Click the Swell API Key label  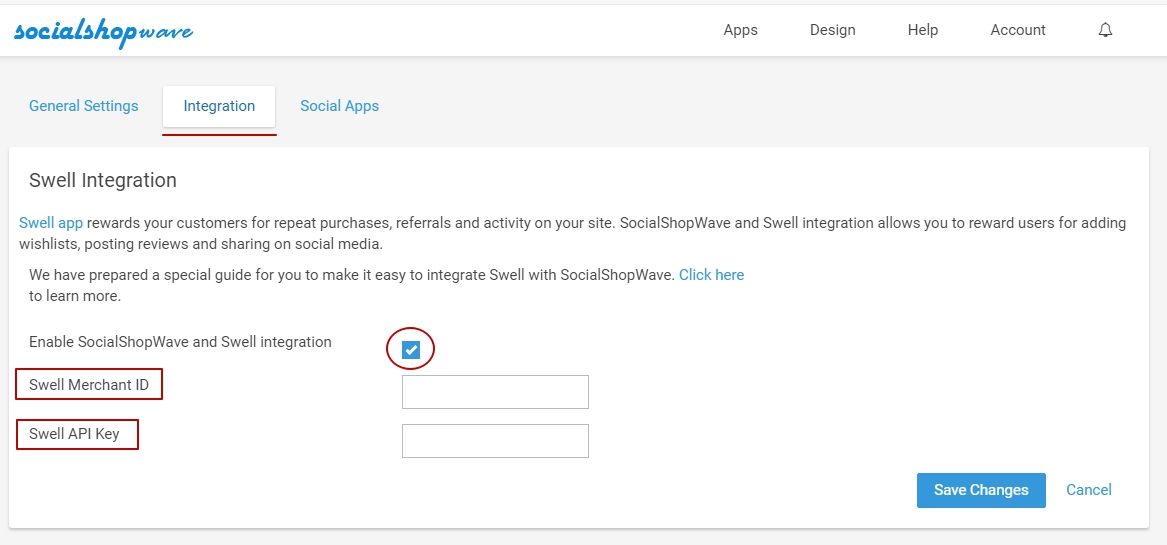[74, 434]
